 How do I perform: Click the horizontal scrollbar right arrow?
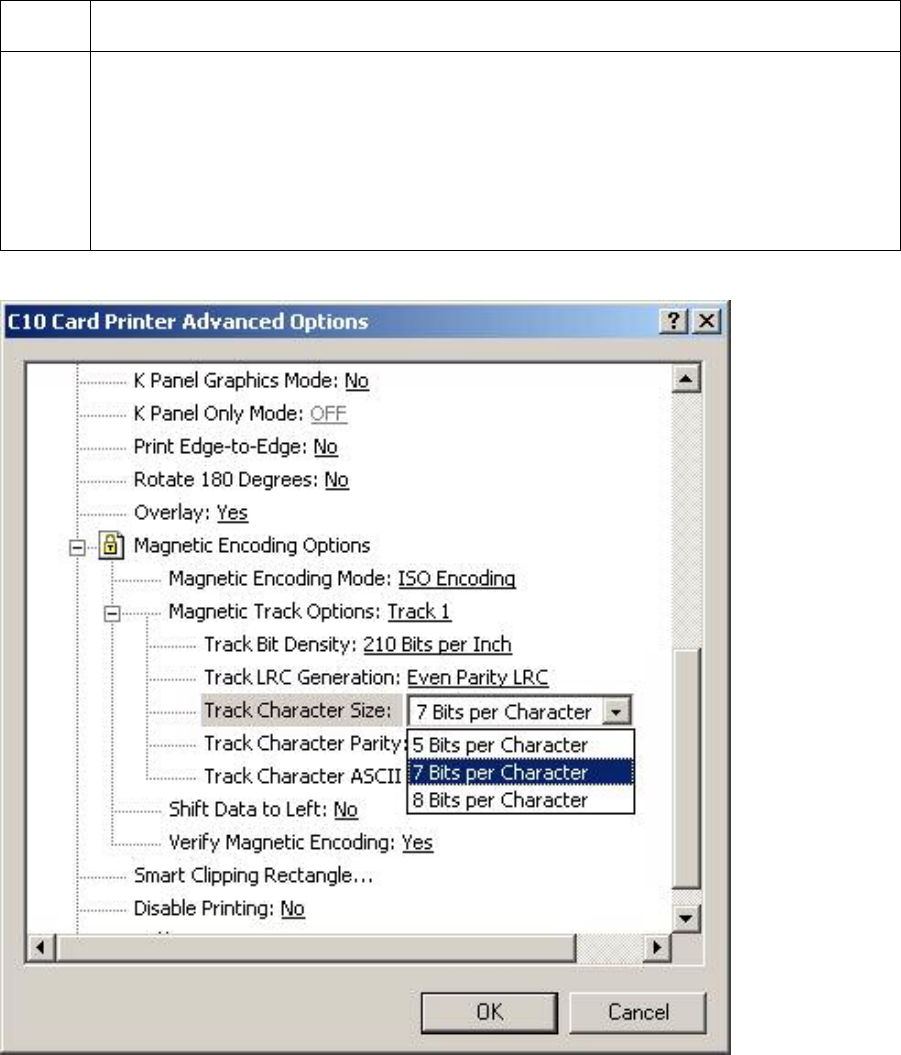point(657,947)
